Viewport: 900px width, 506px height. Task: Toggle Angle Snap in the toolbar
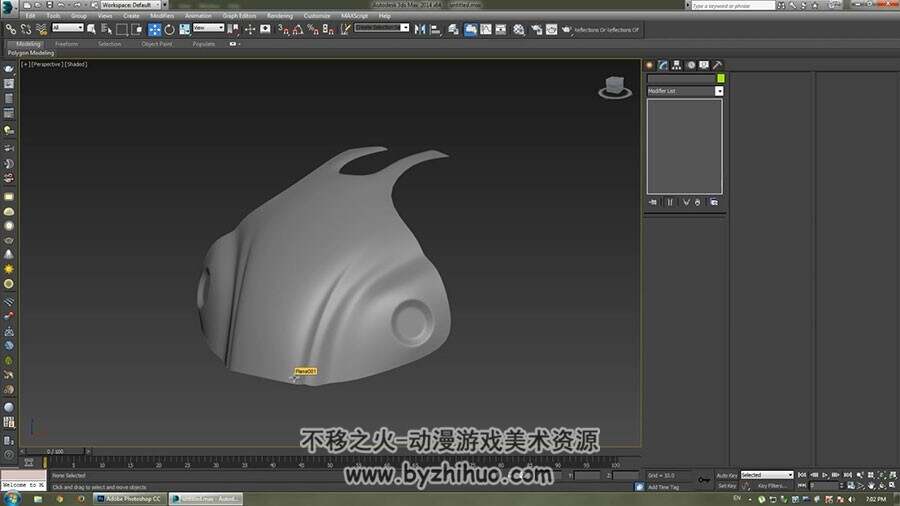[x=298, y=29]
